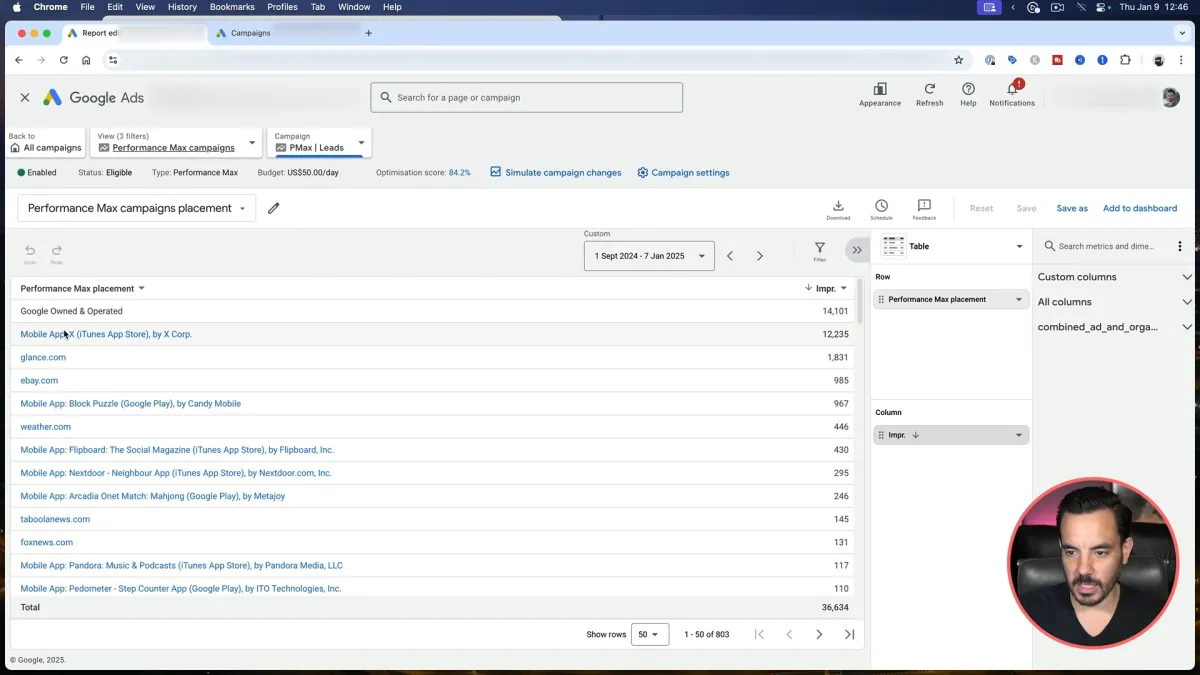The height and width of the screenshot is (675, 1200).
Task: Open Impr. column chip dropdown
Action: tap(1019, 435)
